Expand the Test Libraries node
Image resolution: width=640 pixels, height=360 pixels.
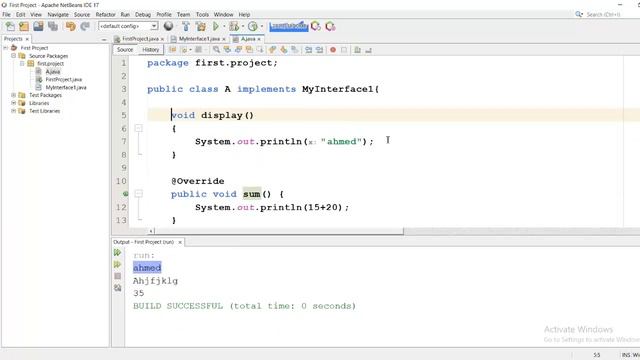tap(14, 111)
